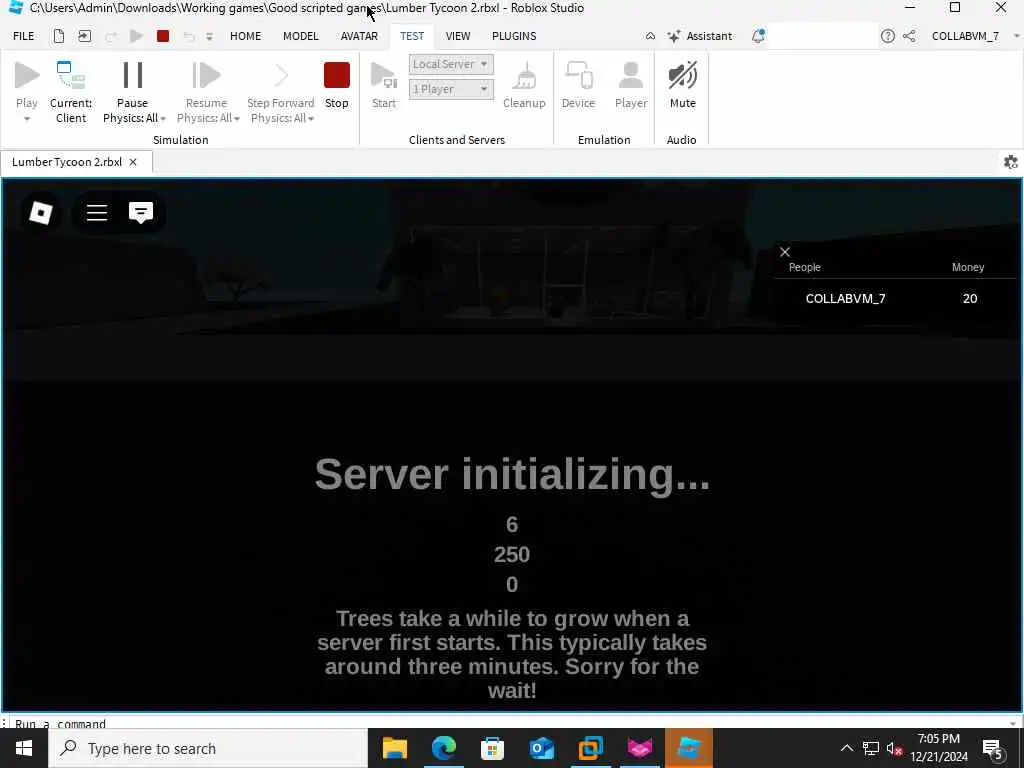Screen dimensions: 1024x768
Task: Open Outlook from the taskbar
Action: point(541,748)
